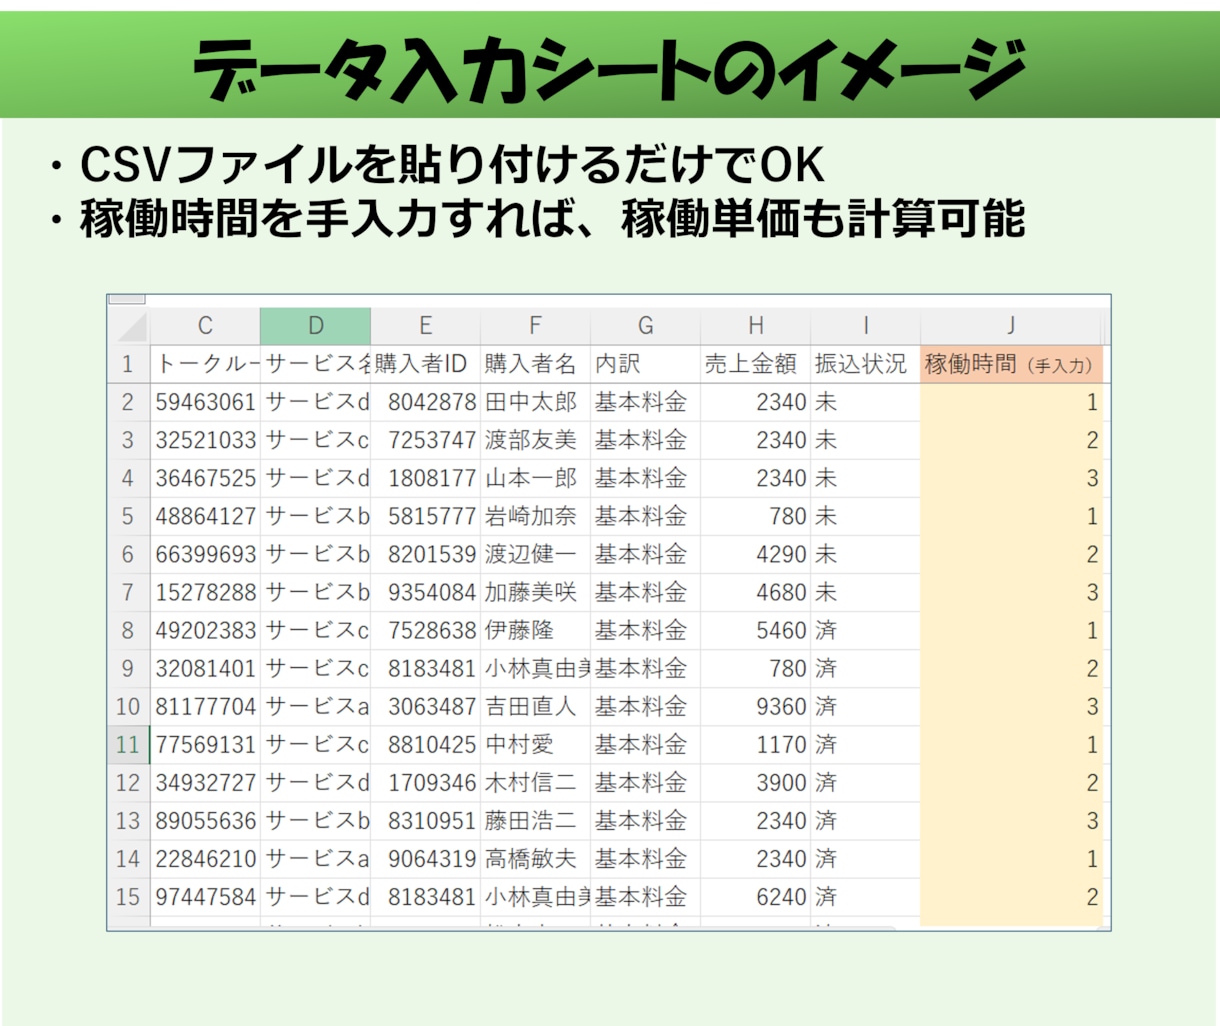Select cell with talk room 48864127
This screenshot has width=1220, height=1026.
[x=205, y=516]
